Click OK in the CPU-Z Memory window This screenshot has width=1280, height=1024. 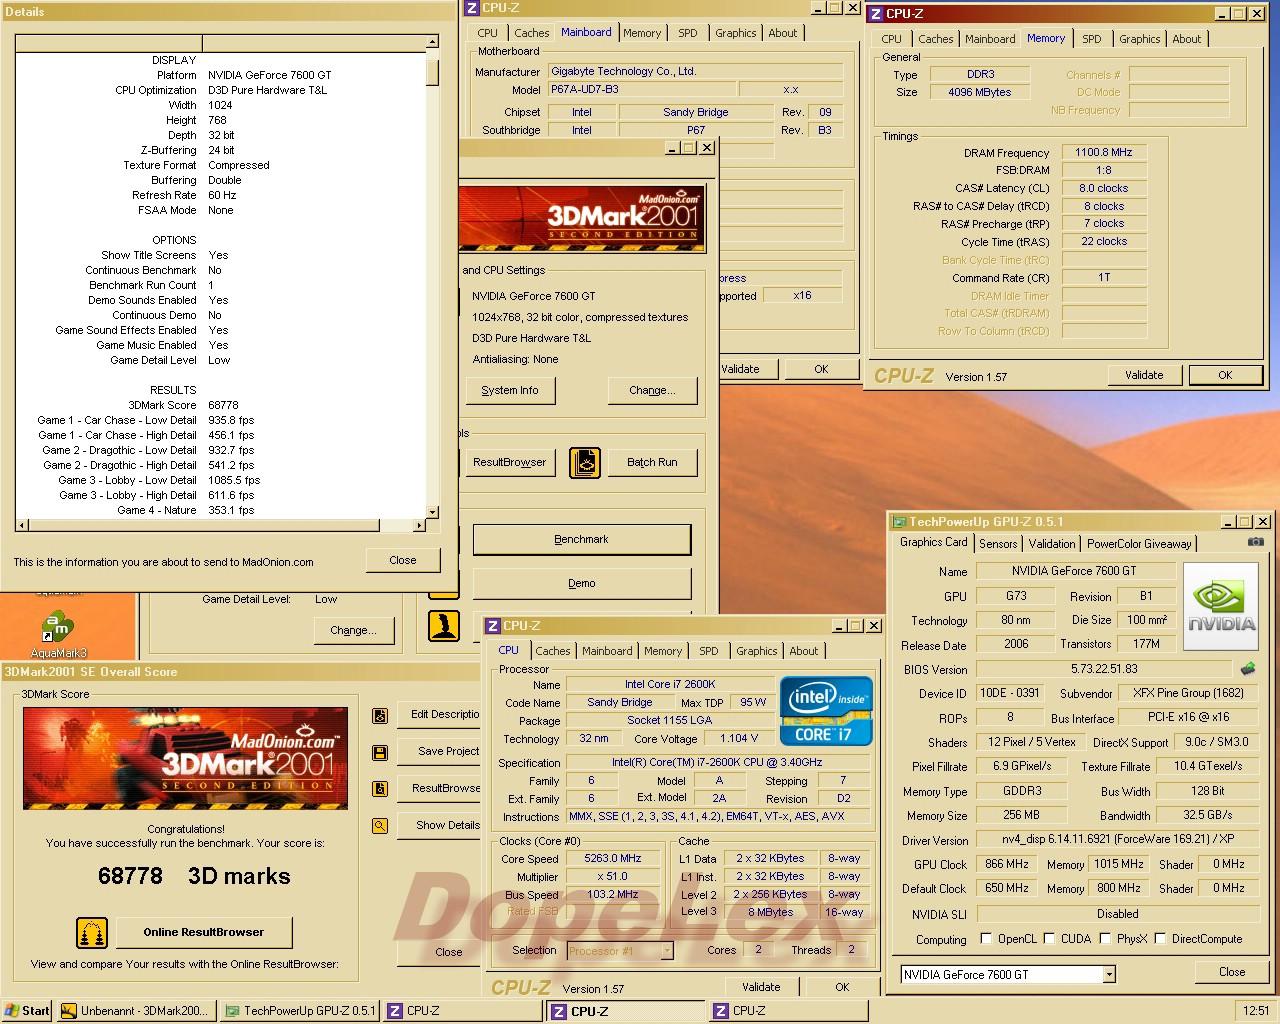(1225, 375)
